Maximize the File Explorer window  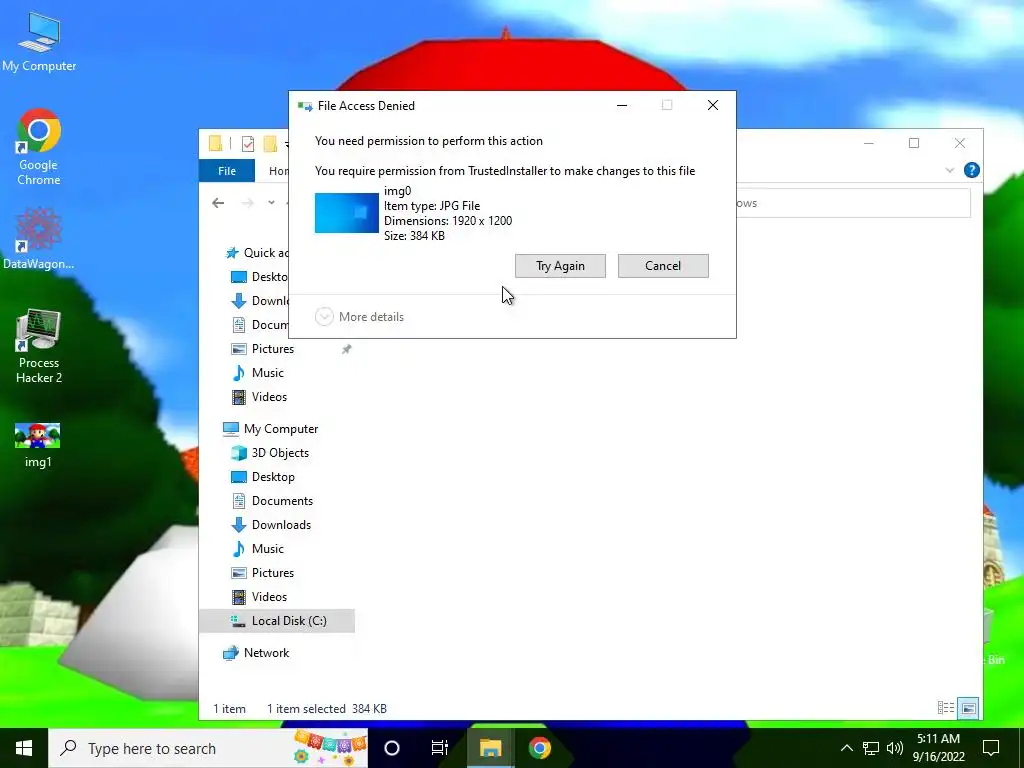[x=914, y=143]
